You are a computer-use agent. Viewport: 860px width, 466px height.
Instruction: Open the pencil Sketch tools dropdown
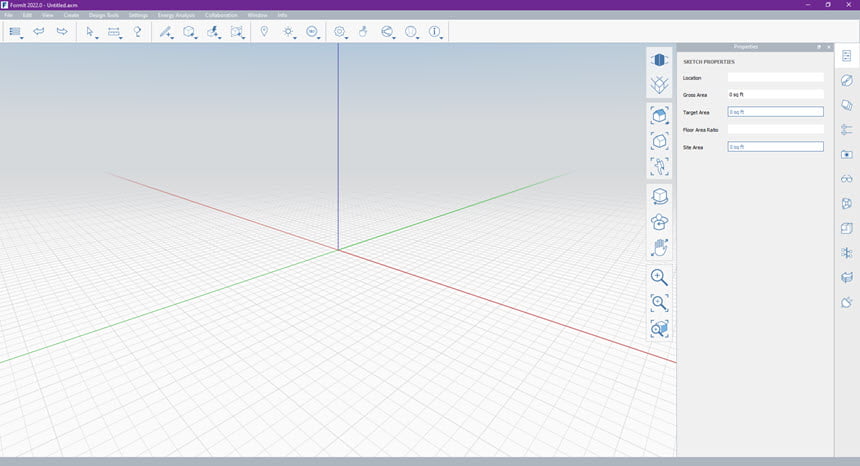tap(166, 32)
